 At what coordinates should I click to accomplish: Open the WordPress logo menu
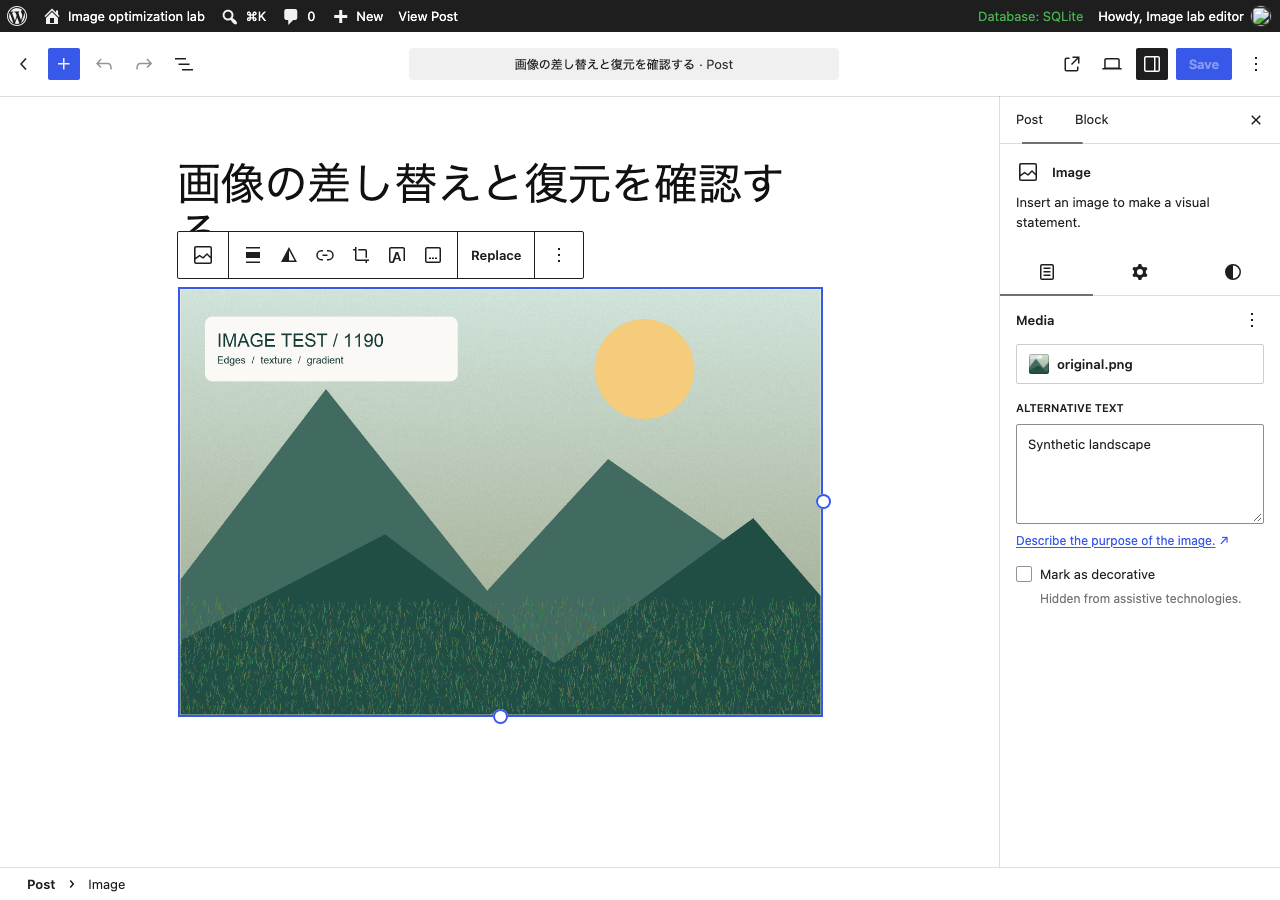coord(17,16)
